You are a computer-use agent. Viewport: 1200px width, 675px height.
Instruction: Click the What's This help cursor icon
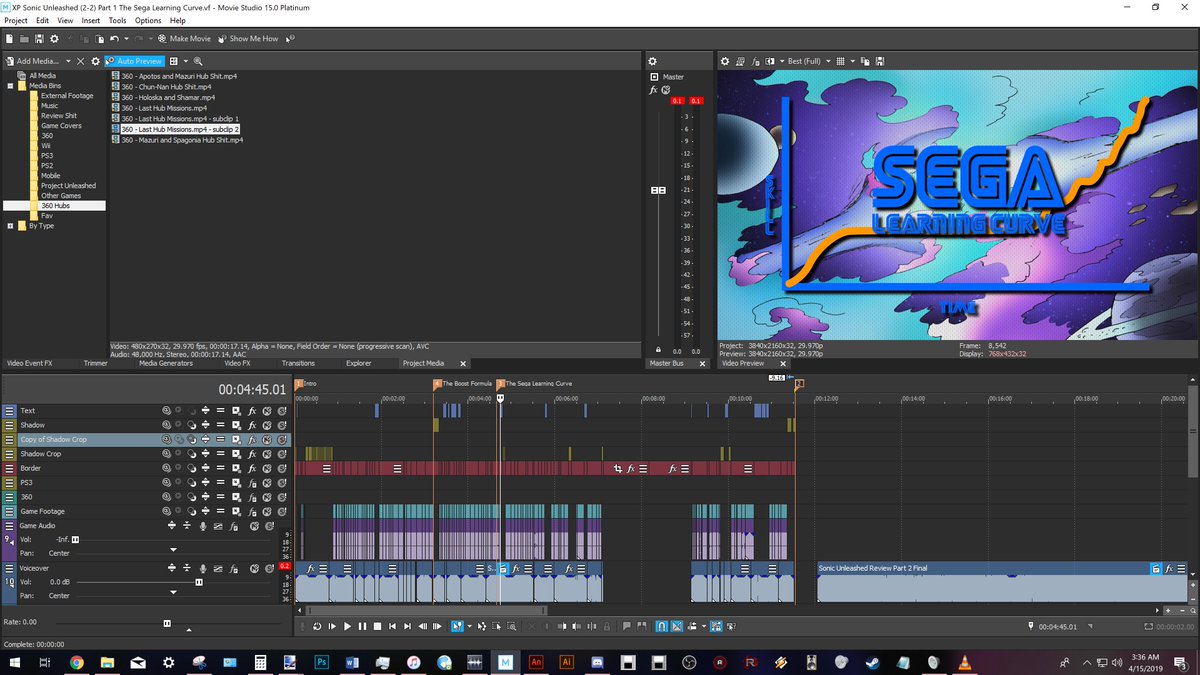(290, 39)
